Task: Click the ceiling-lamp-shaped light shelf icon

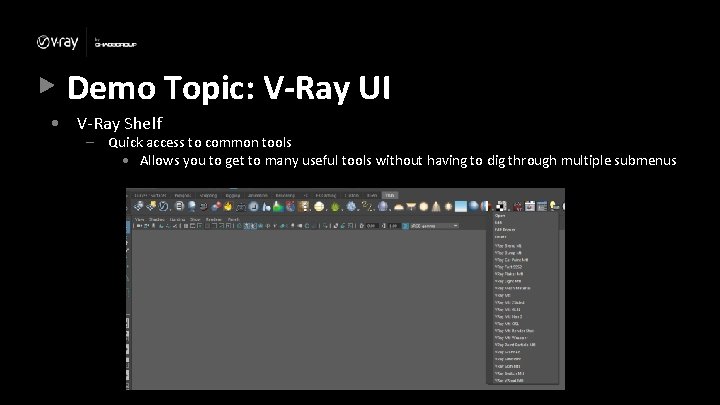Action: tap(411, 206)
